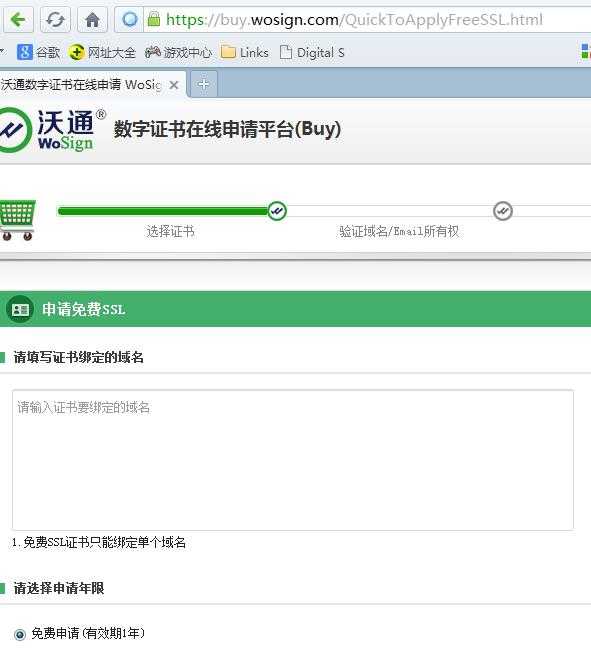Click the 数字证书在线申请平台(Buy) title
This screenshot has height=649, width=591.
[x=227, y=129]
